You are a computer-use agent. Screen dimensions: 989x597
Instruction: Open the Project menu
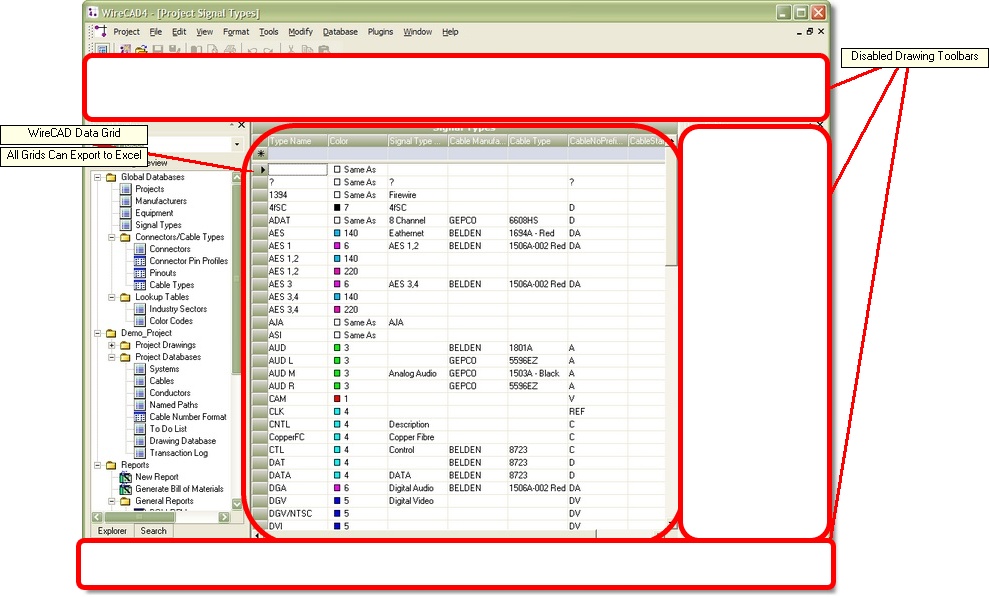coord(126,32)
